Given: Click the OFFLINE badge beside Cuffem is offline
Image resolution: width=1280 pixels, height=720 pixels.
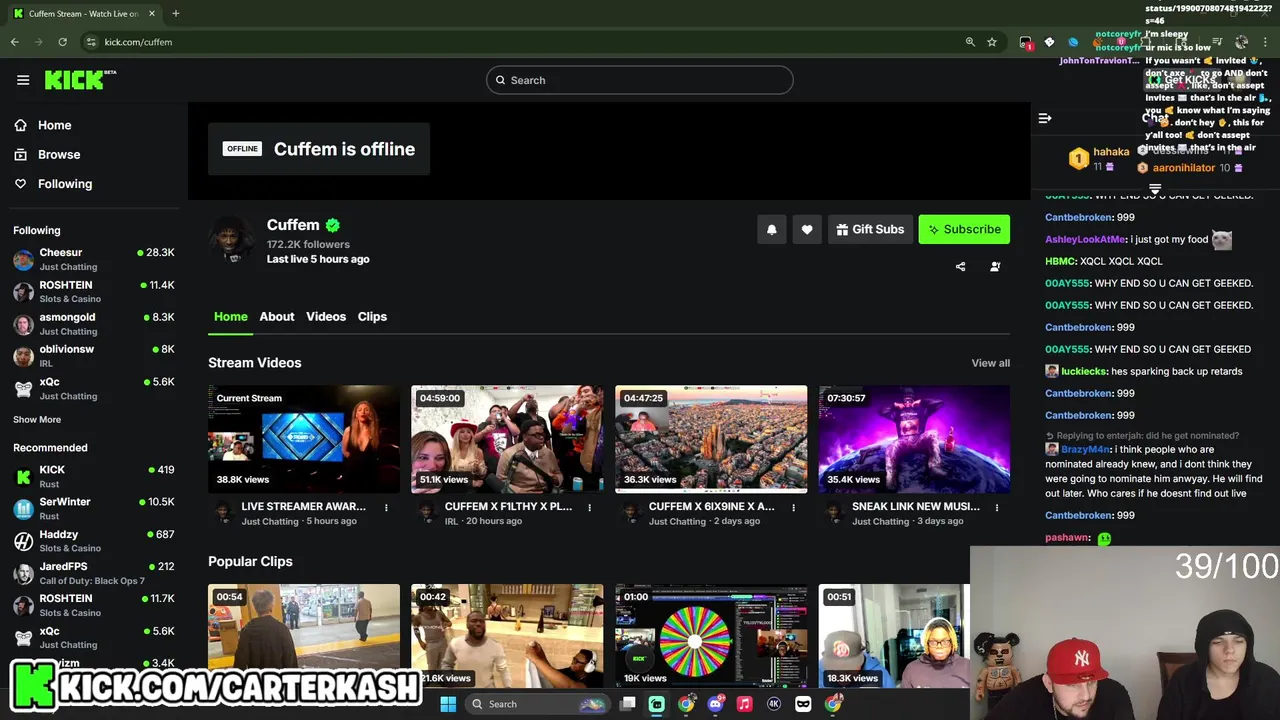Looking at the screenshot, I should tap(242, 149).
